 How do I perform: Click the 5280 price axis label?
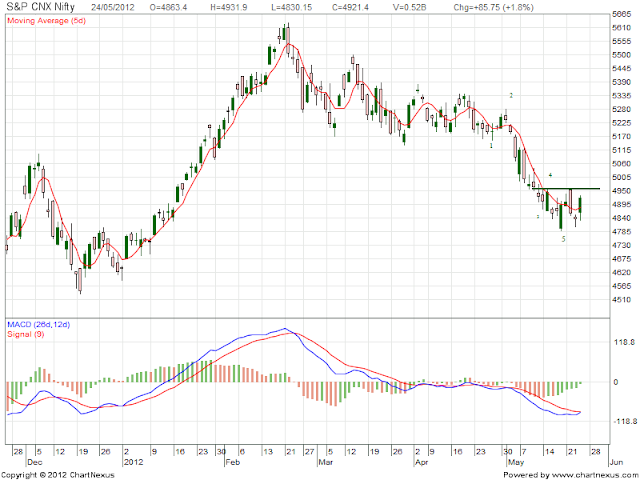point(622,109)
